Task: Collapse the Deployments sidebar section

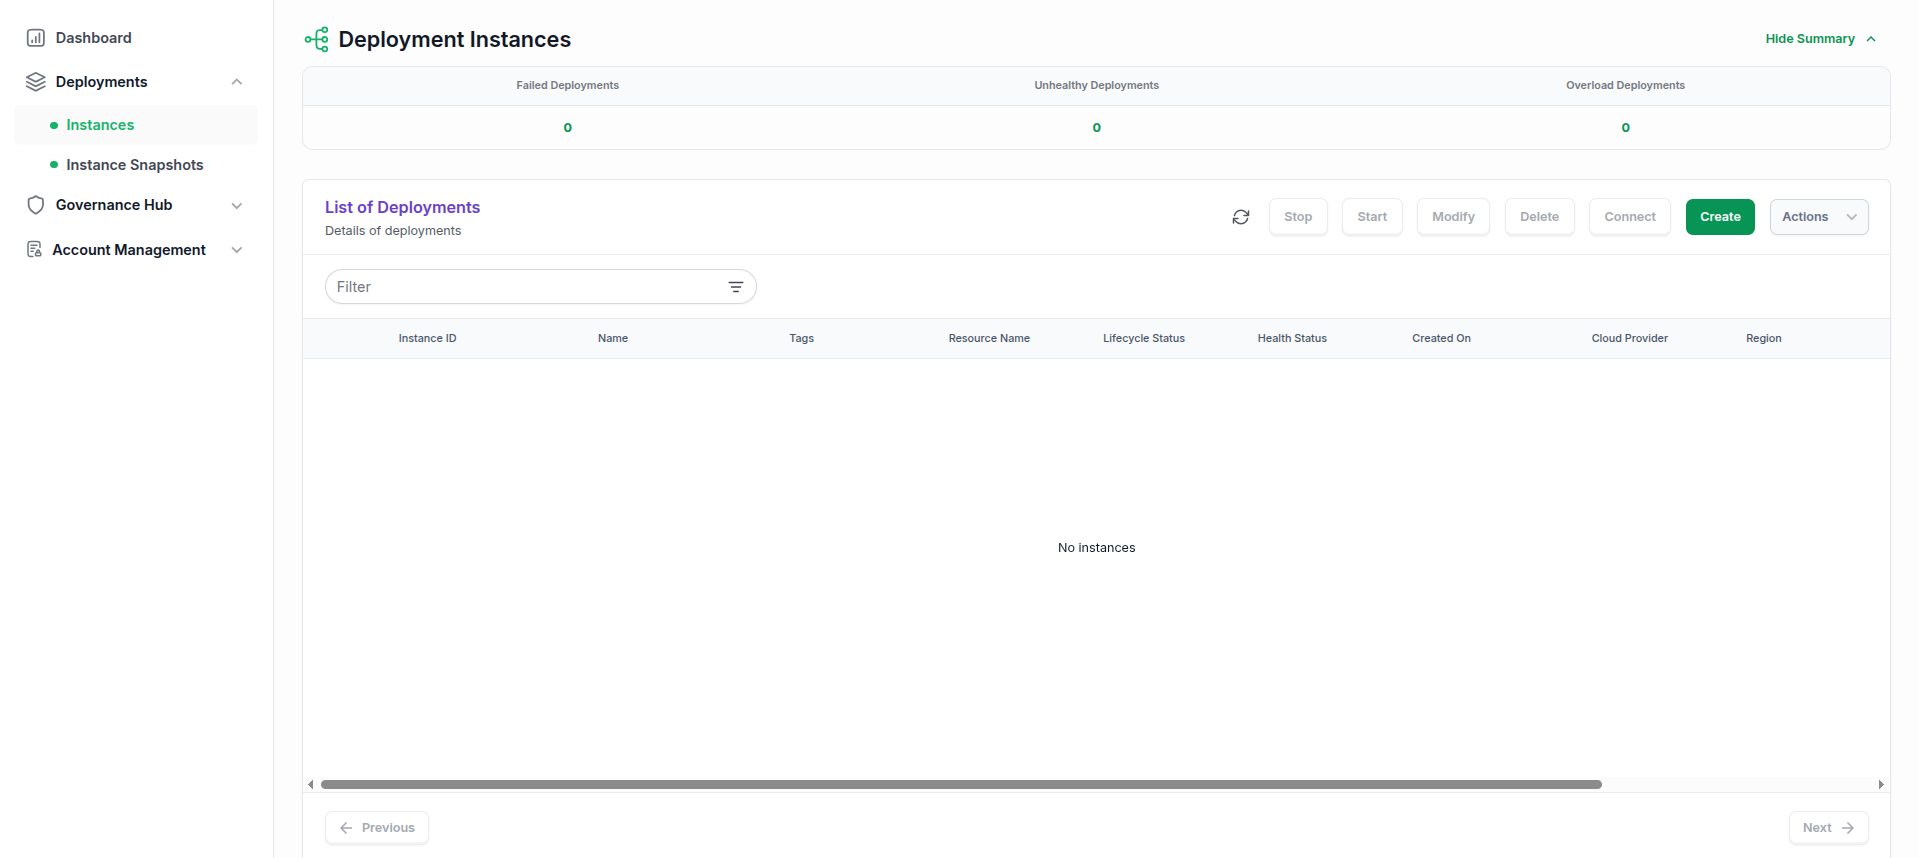Action: tap(237, 82)
